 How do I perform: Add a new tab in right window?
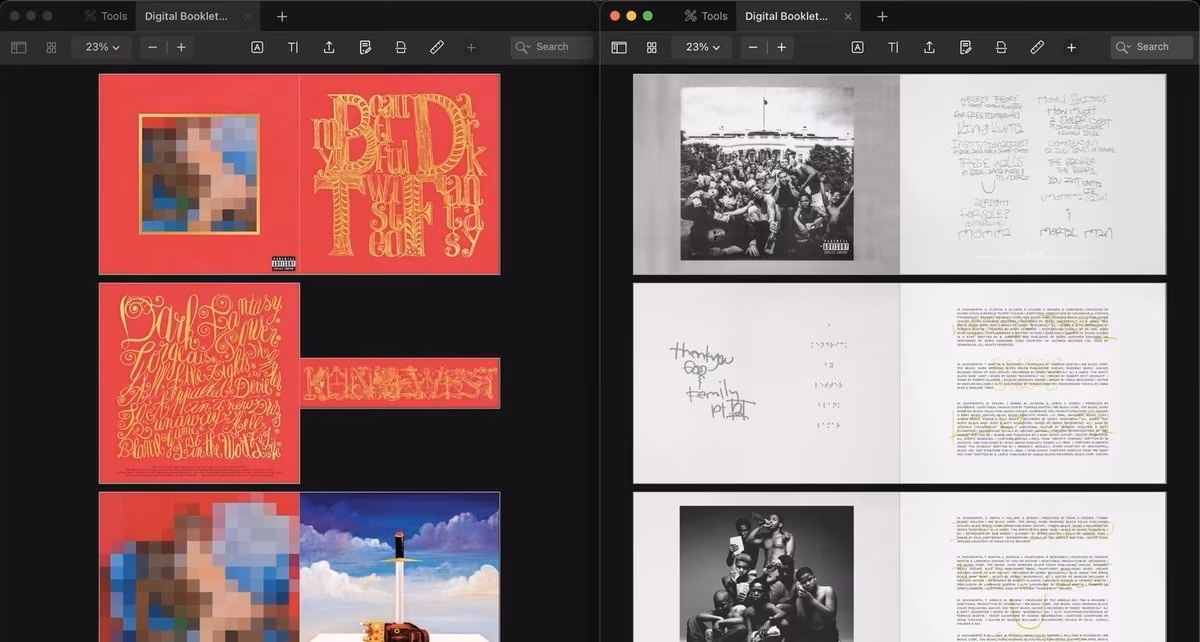pyautogui.click(x=882, y=17)
